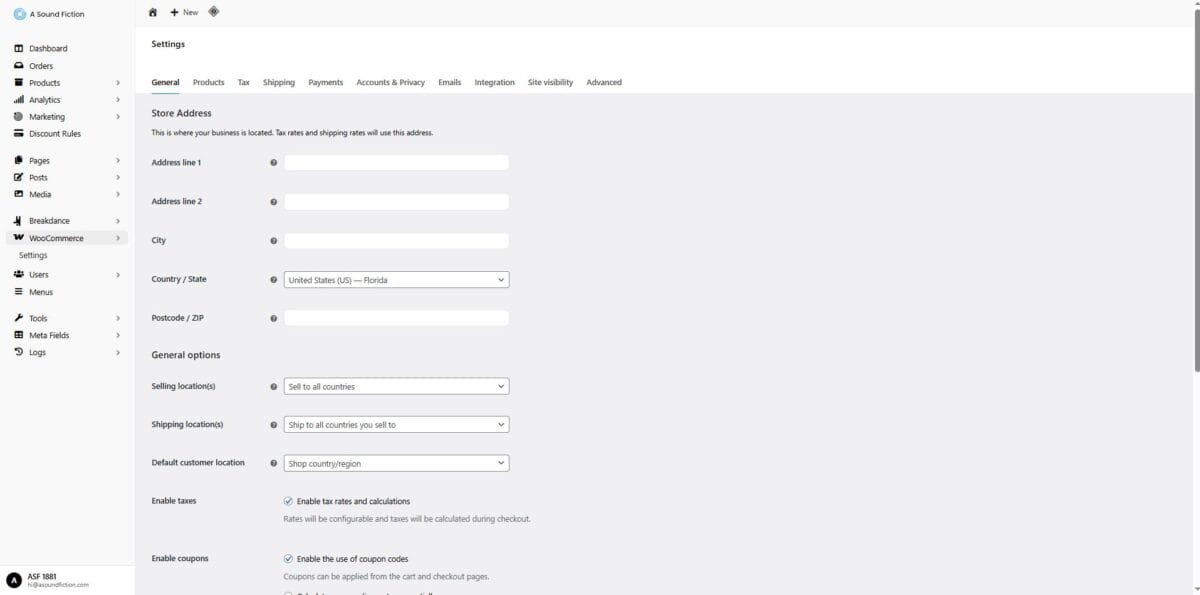Open the Media library icon
The height and width of the screenshot is (595, 1200).
pyautogui.click(x=18, y=194)
